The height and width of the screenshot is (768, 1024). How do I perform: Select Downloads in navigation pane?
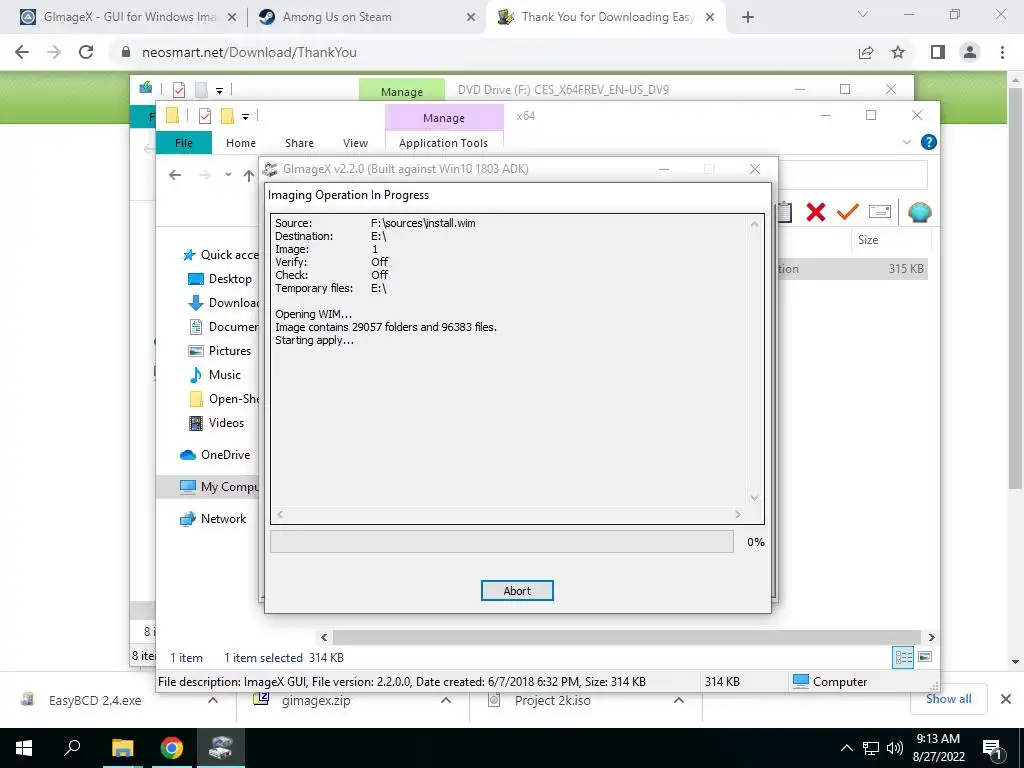(x=223, y=303)
